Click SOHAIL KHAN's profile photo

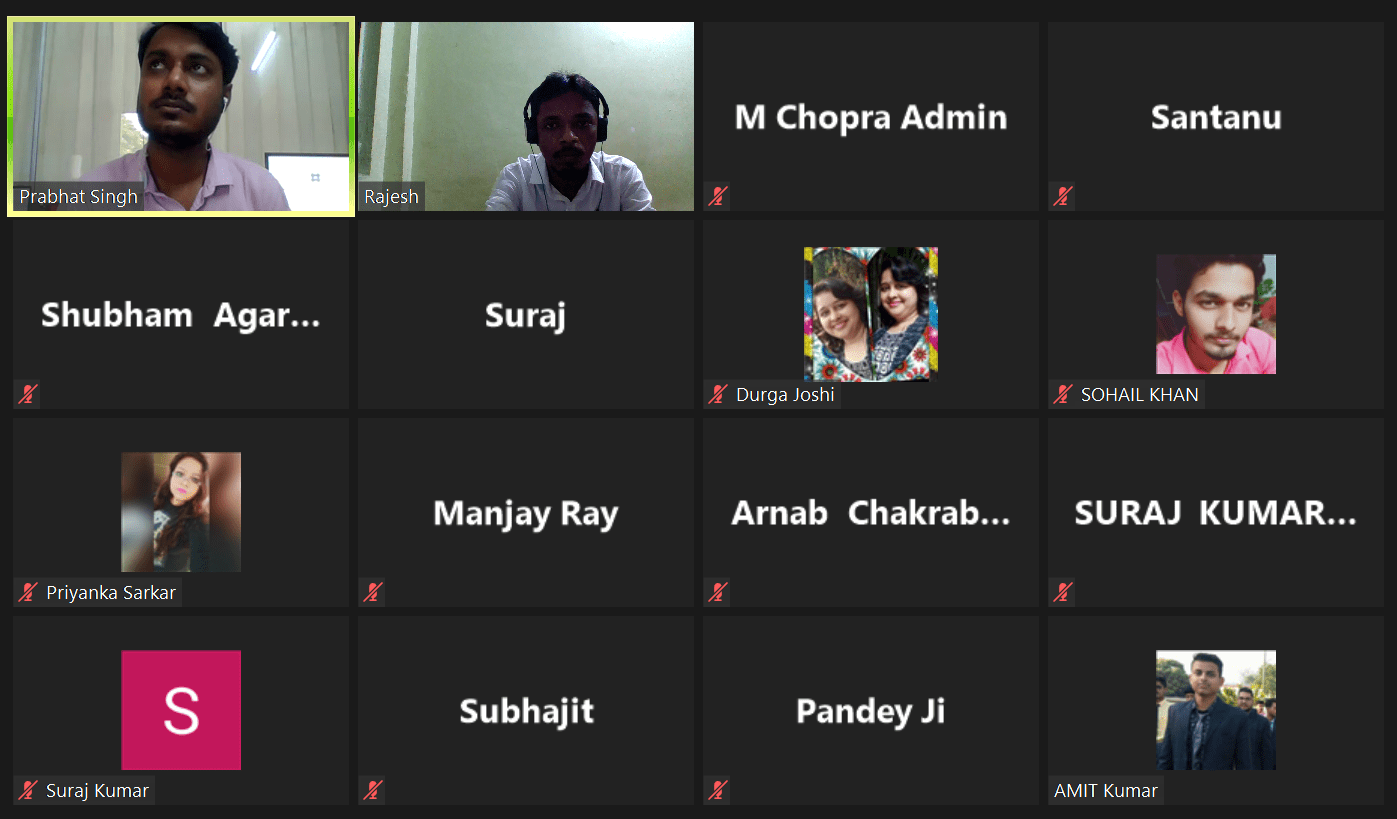tap(1216, 314)
